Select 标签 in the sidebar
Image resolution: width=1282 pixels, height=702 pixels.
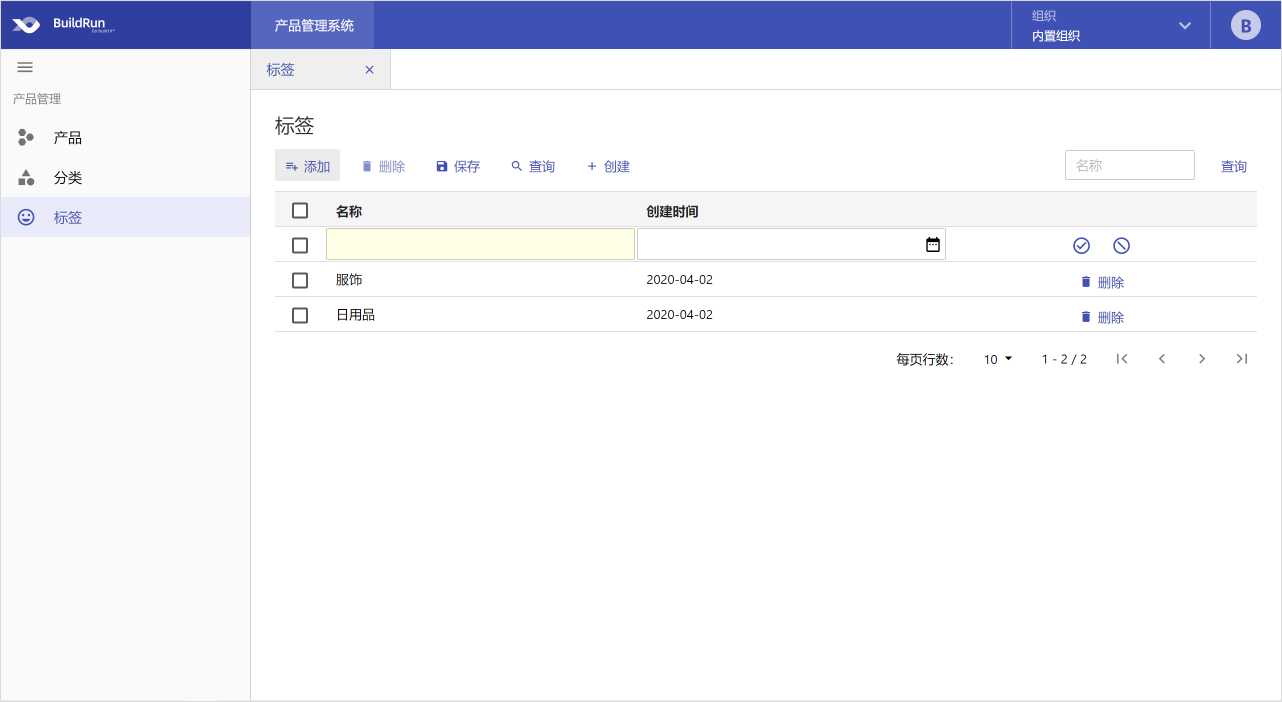(125, 217)
